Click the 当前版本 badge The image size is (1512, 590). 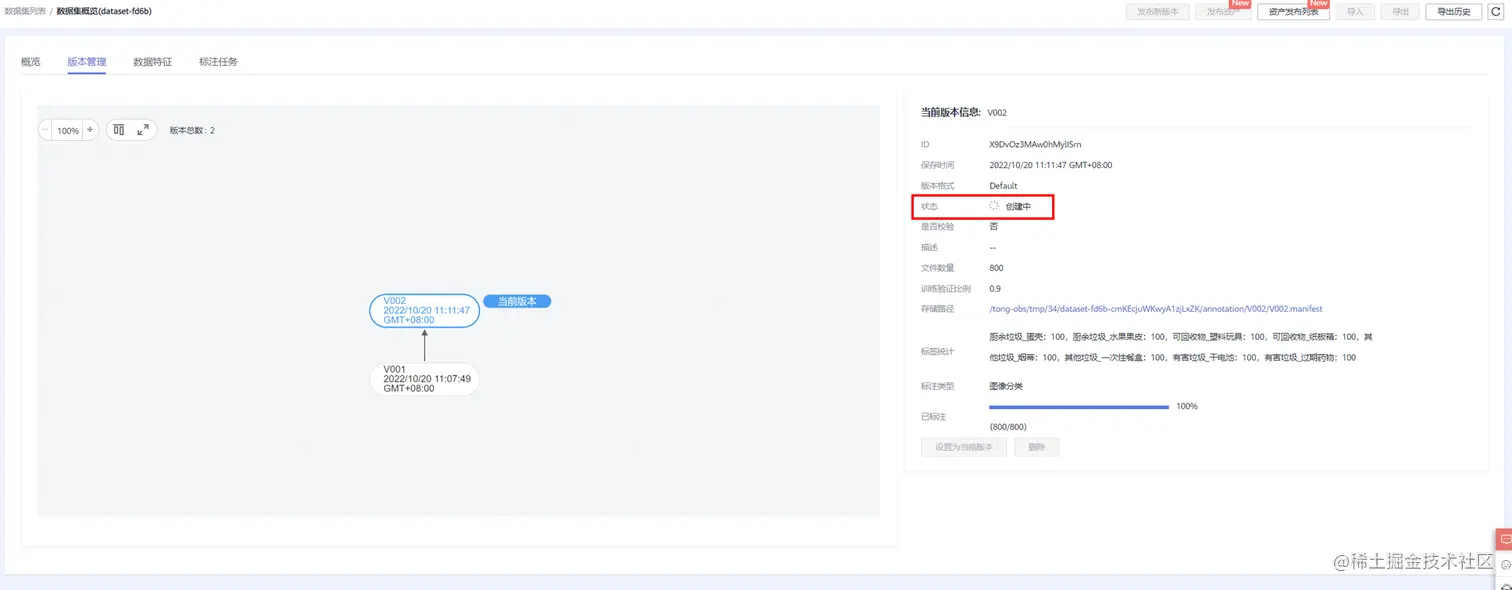[517, 301]
